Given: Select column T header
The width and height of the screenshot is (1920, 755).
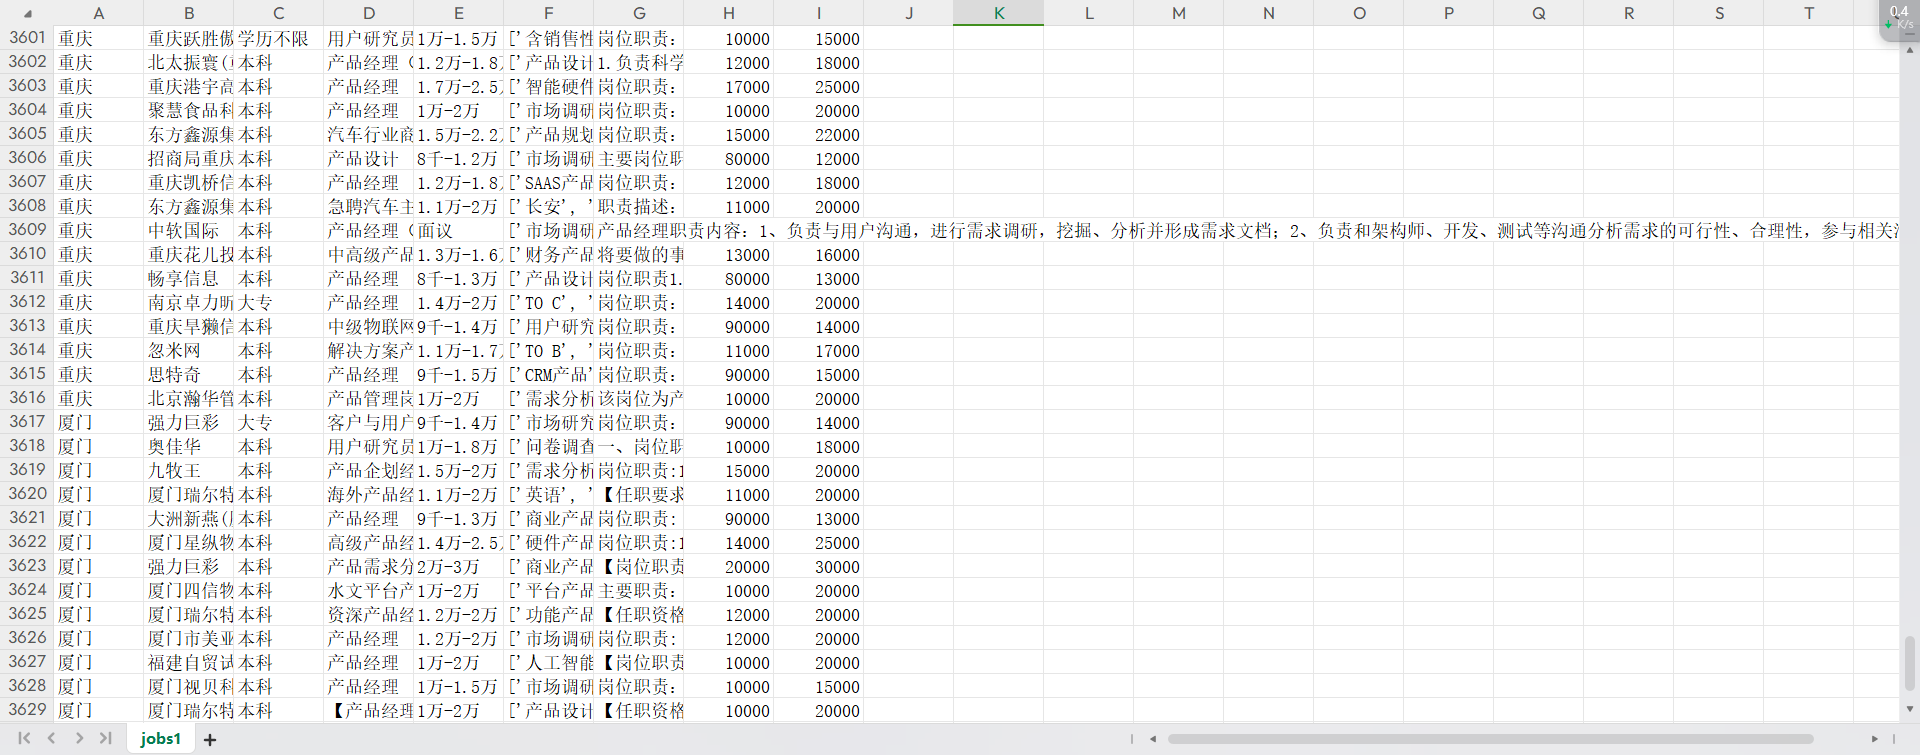Looking at the screenshot, I should 1808,13.
